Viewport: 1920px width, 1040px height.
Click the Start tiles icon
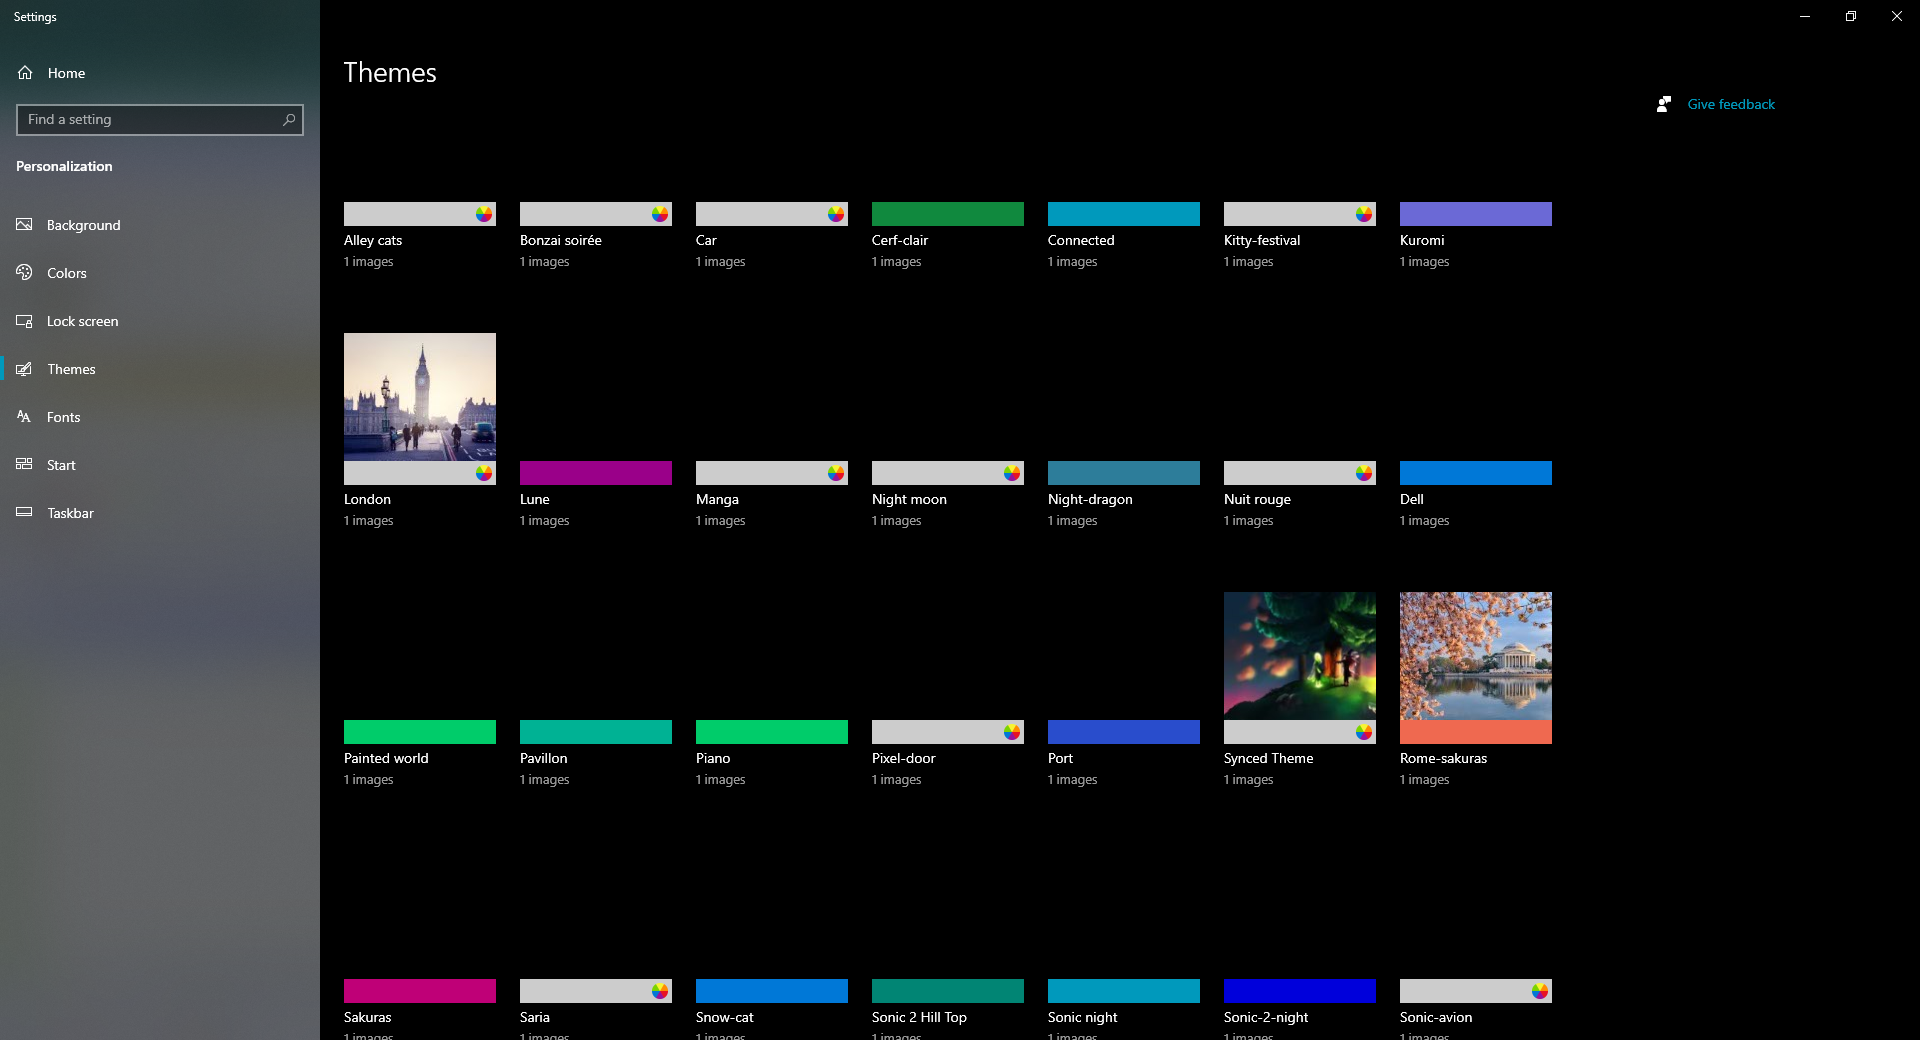[x=25, y=465]
